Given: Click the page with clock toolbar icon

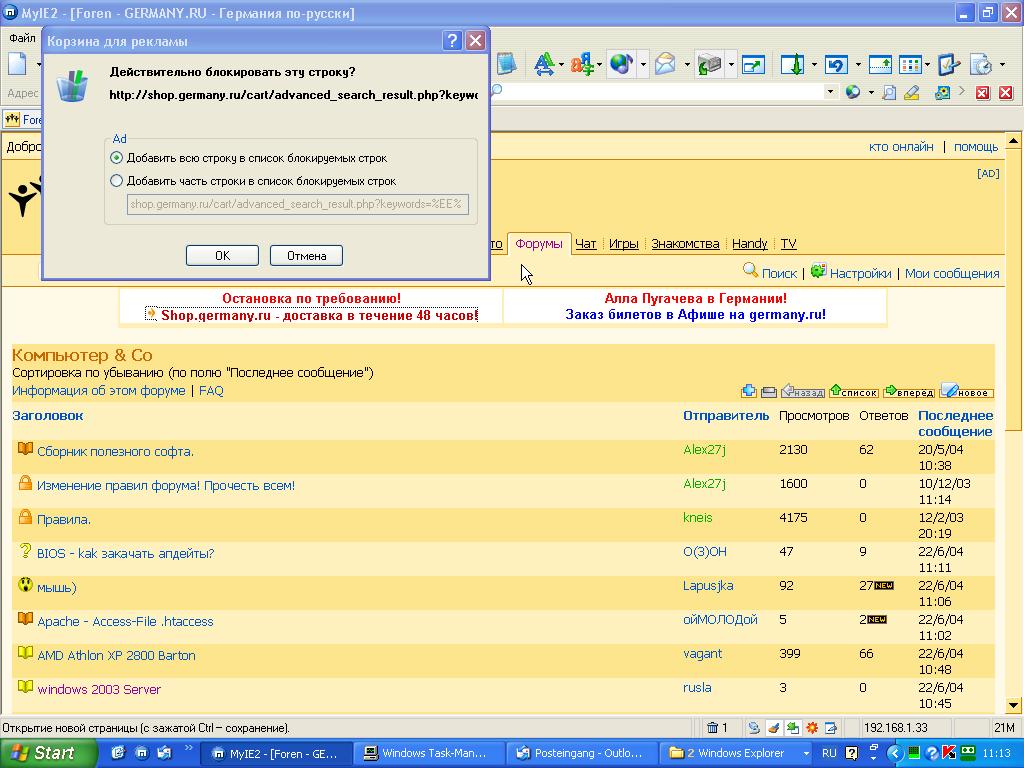Looking at the screenshot, I should (981, 64).
